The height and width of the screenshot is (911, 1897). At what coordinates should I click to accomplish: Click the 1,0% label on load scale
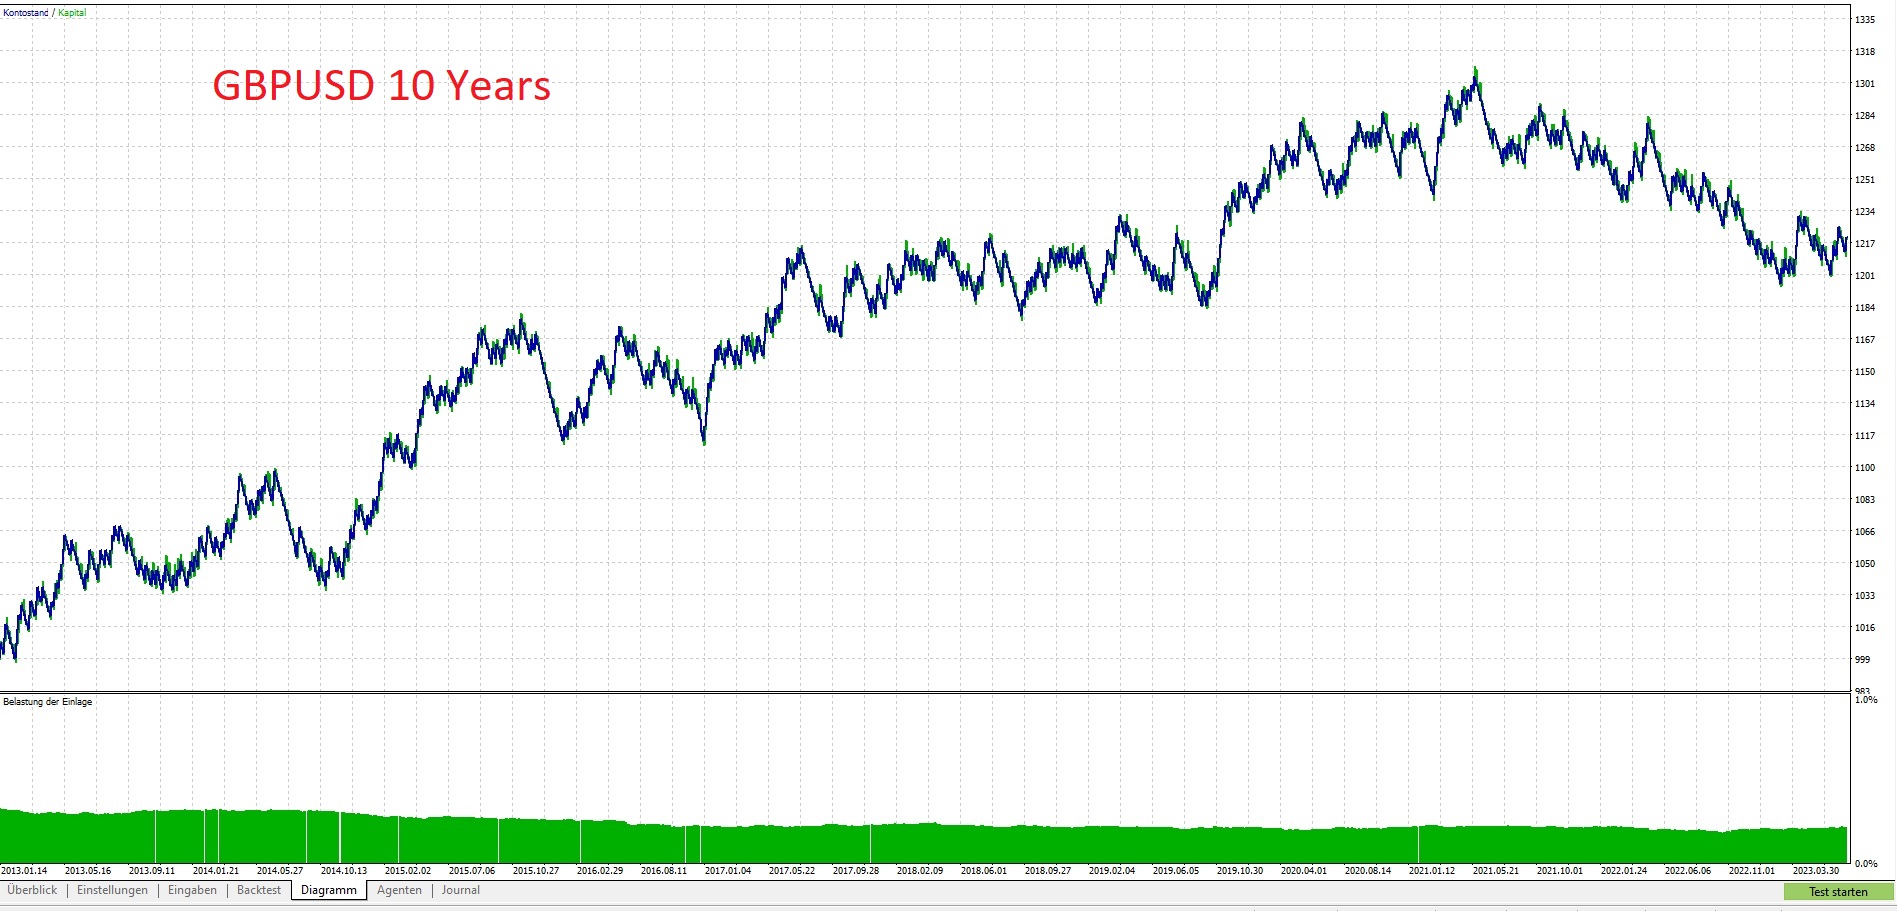(x=1864, y=700)
